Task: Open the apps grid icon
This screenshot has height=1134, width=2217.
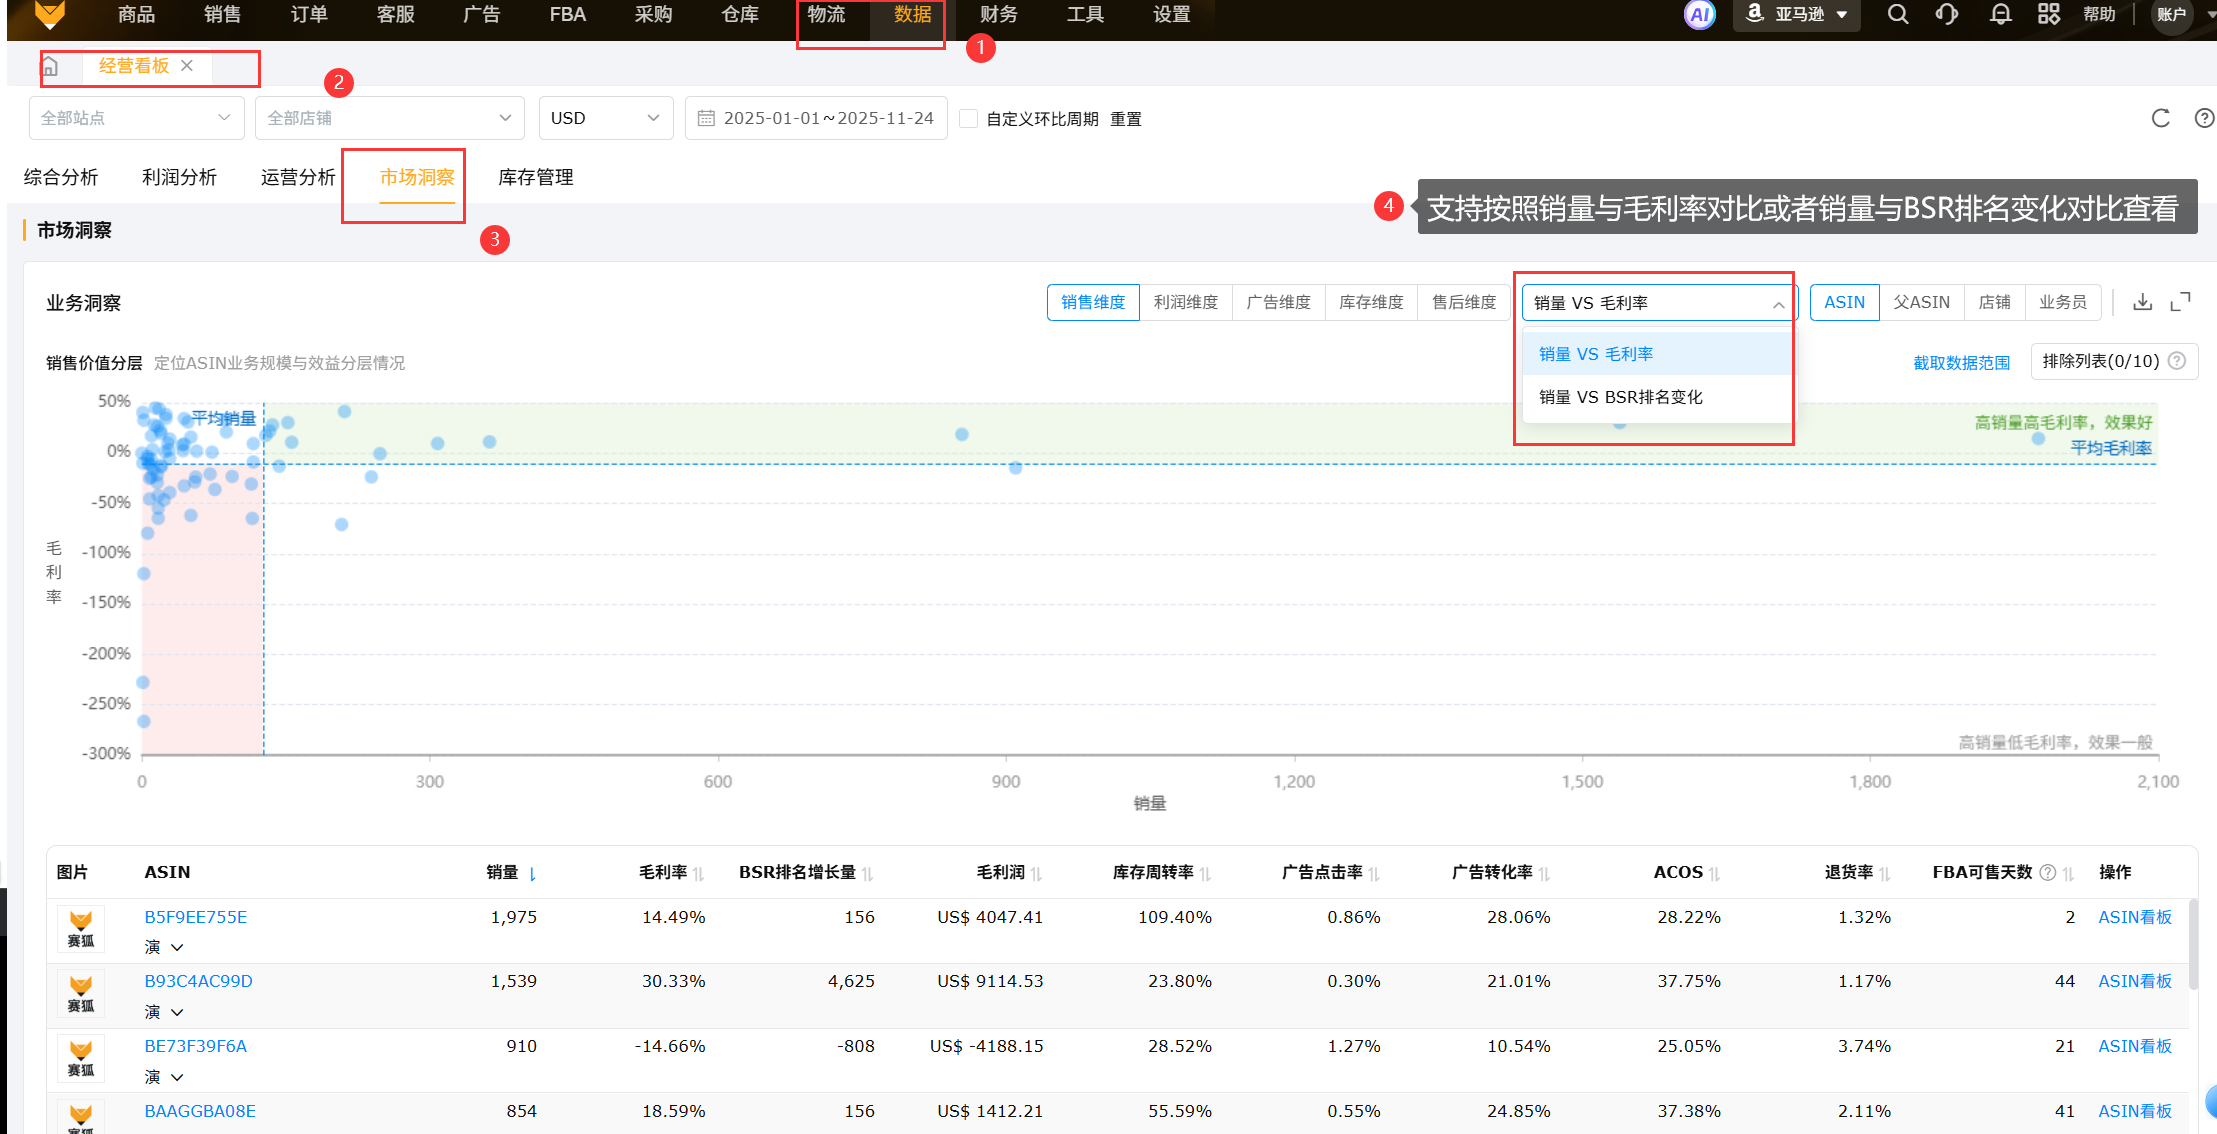Action: [x=2049, y=14]
